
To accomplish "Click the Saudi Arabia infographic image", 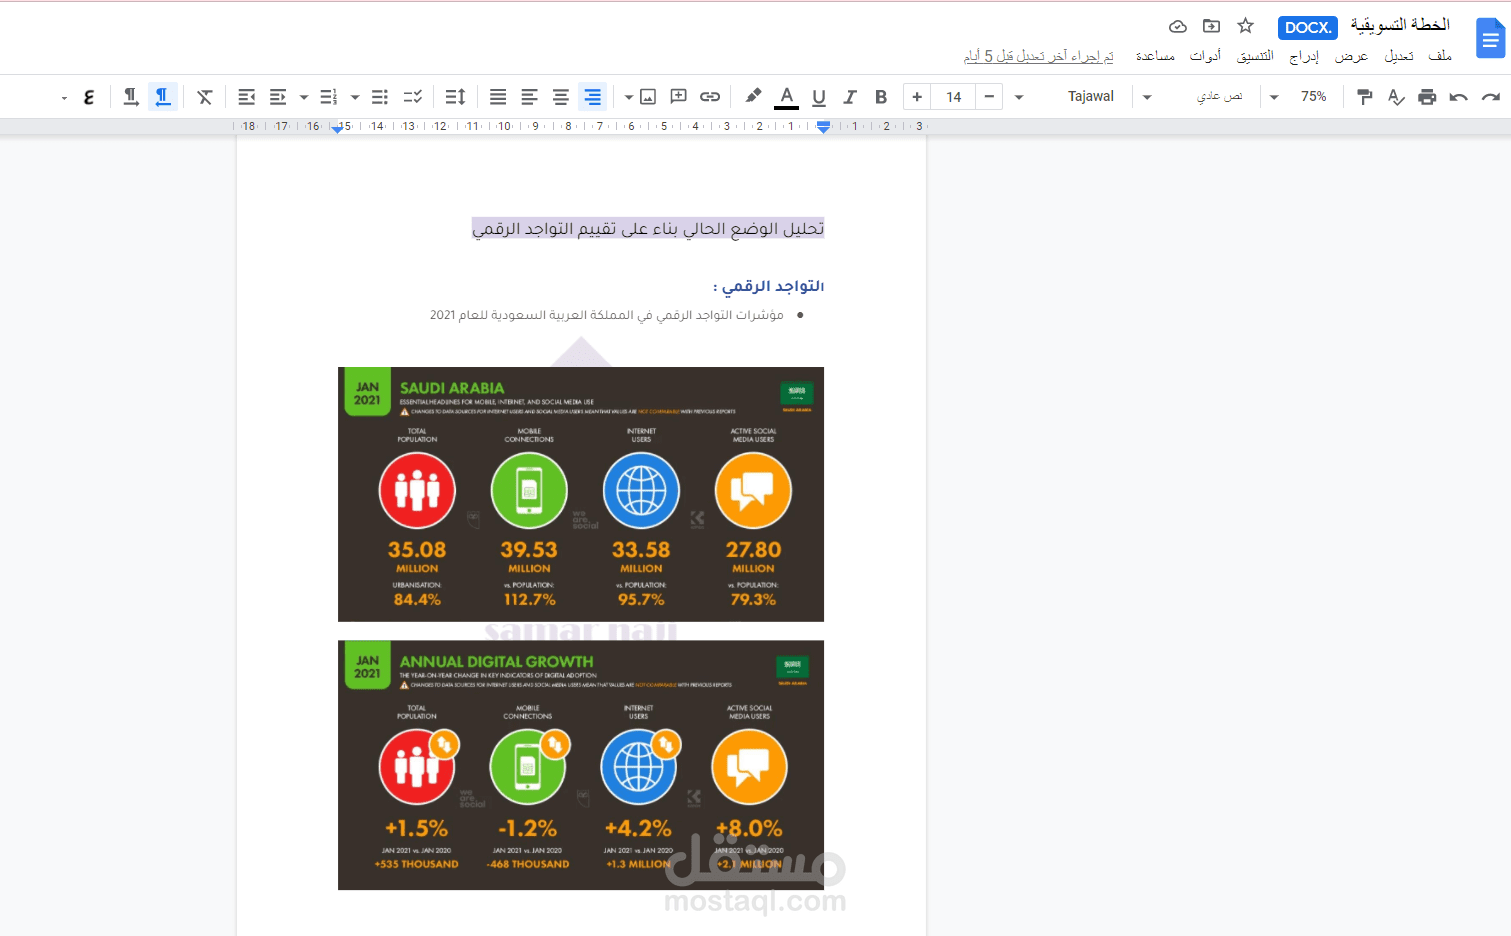I will [581, 494].
